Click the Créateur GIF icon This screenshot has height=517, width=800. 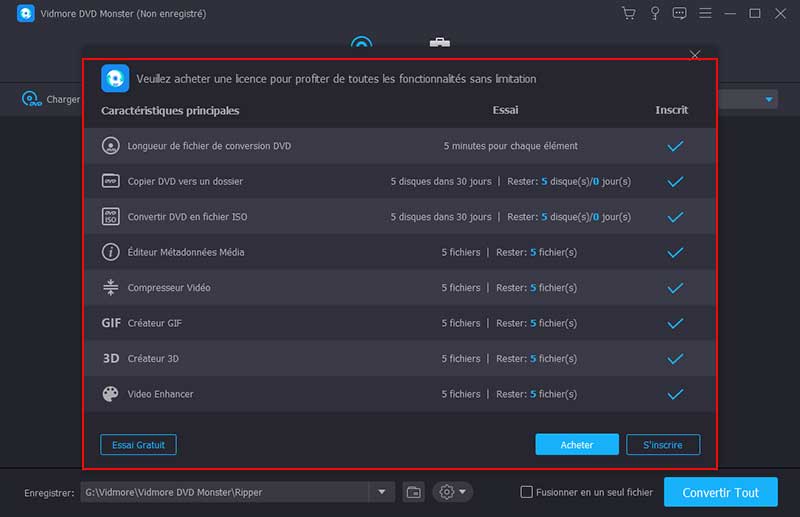[111, 323]
